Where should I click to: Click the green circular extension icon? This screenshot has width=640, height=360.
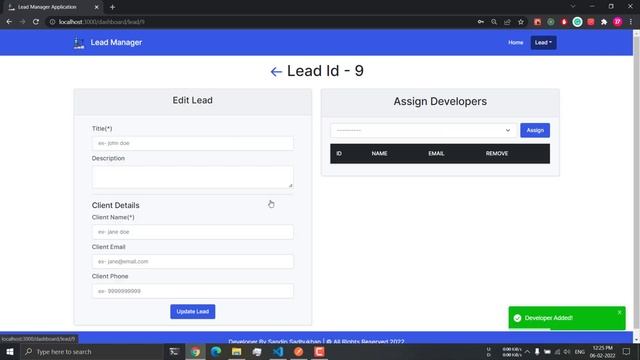[577, 22]
